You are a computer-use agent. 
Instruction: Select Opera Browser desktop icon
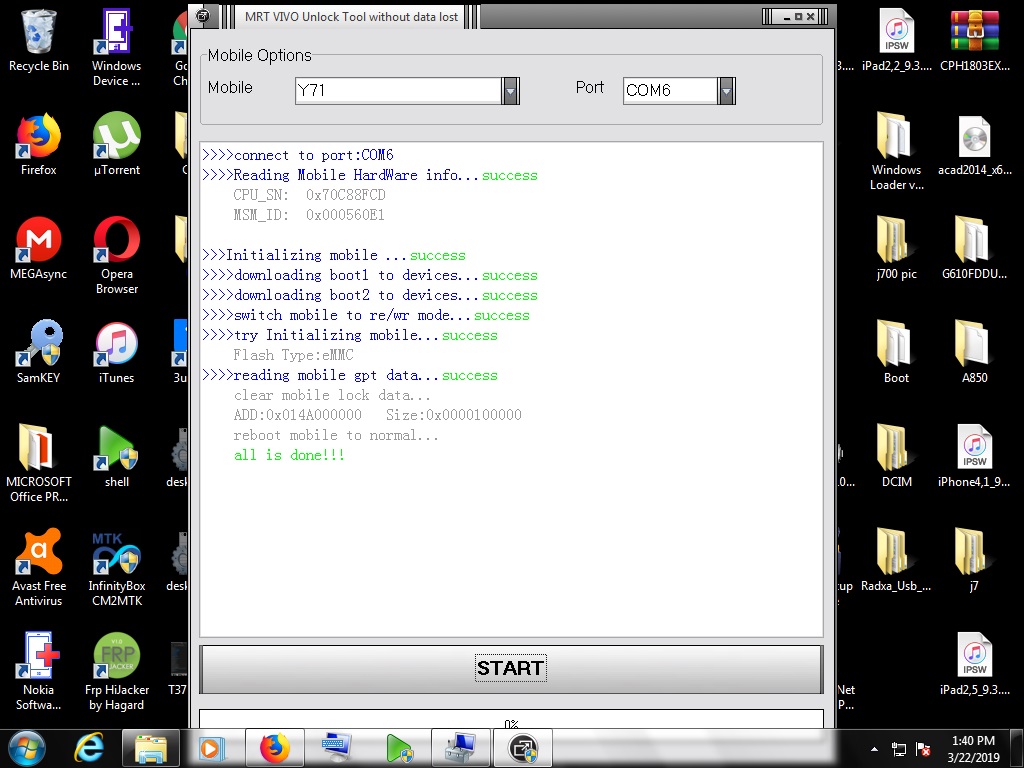(116, 255)
